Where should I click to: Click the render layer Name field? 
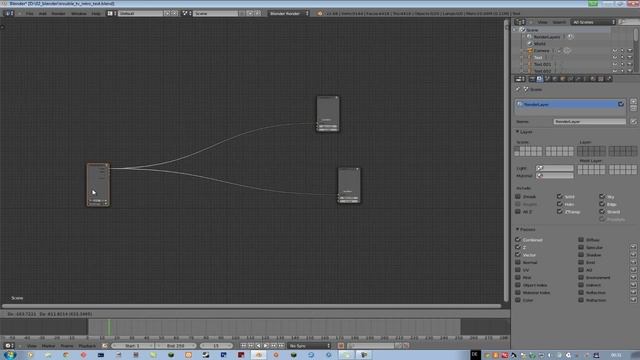coord(589,121)
